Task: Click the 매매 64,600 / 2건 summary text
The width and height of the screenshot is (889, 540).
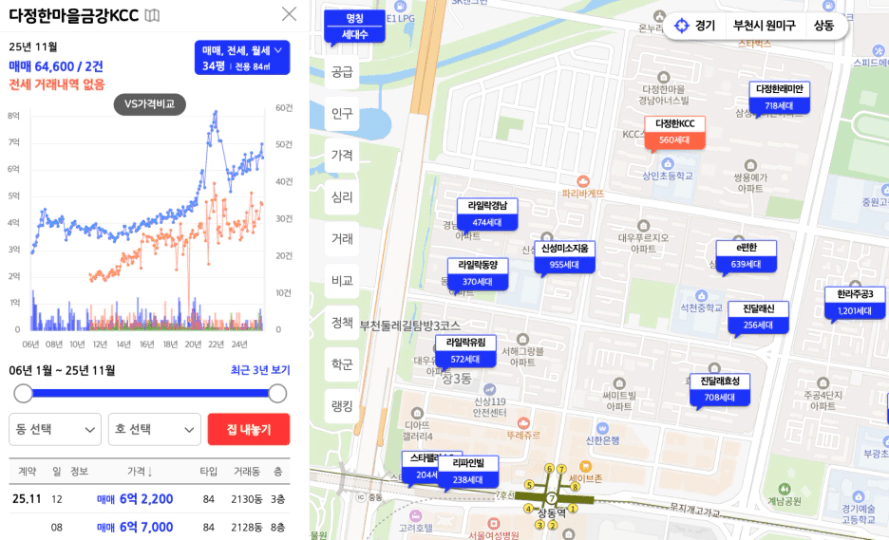Action: click(56, 66)
